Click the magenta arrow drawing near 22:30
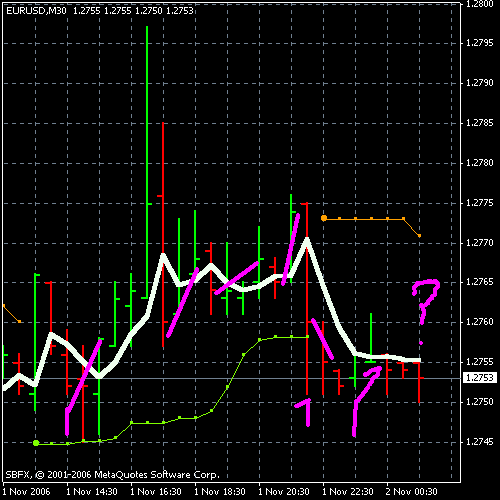 [x=367, y=401]
